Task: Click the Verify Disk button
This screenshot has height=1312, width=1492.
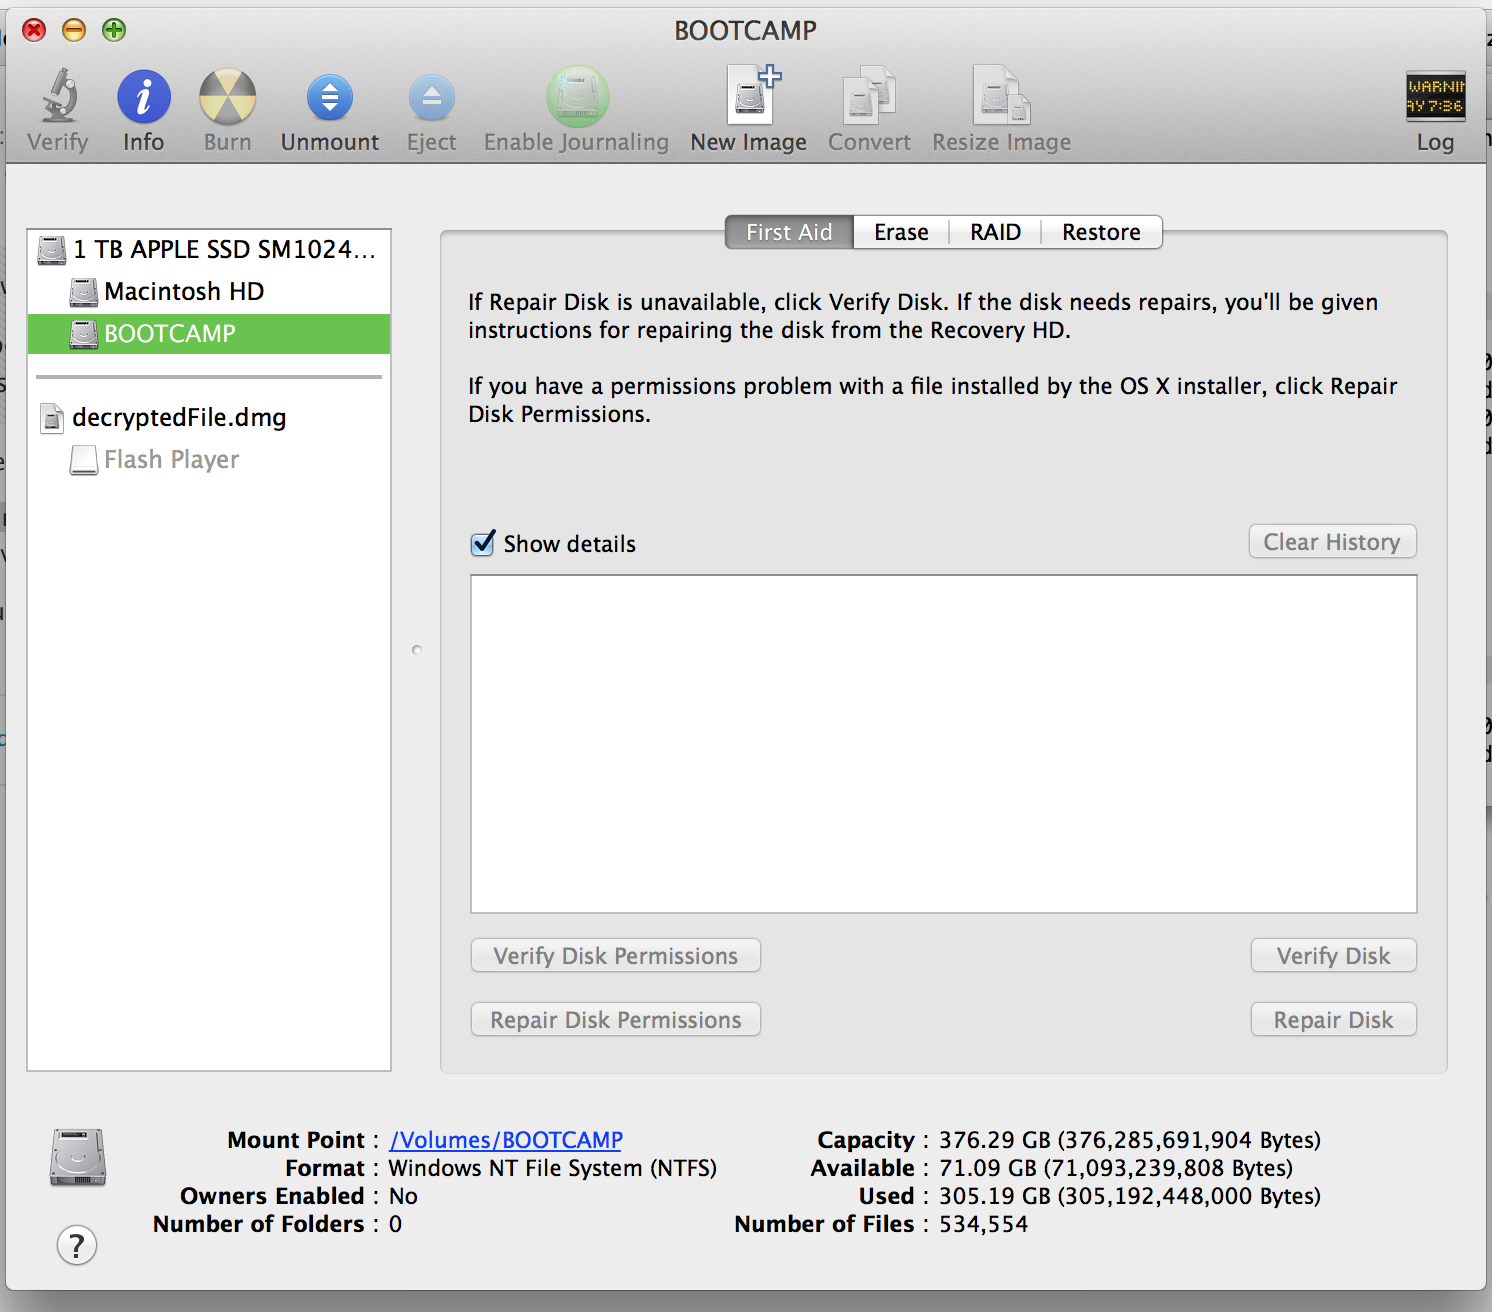Action: pyautogui.click(x=1333, y=956)
